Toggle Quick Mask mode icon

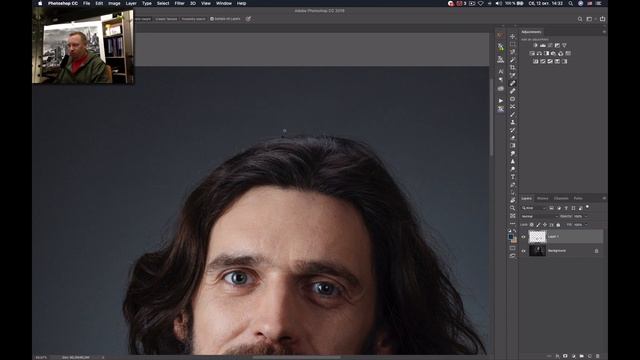[513, 248]
